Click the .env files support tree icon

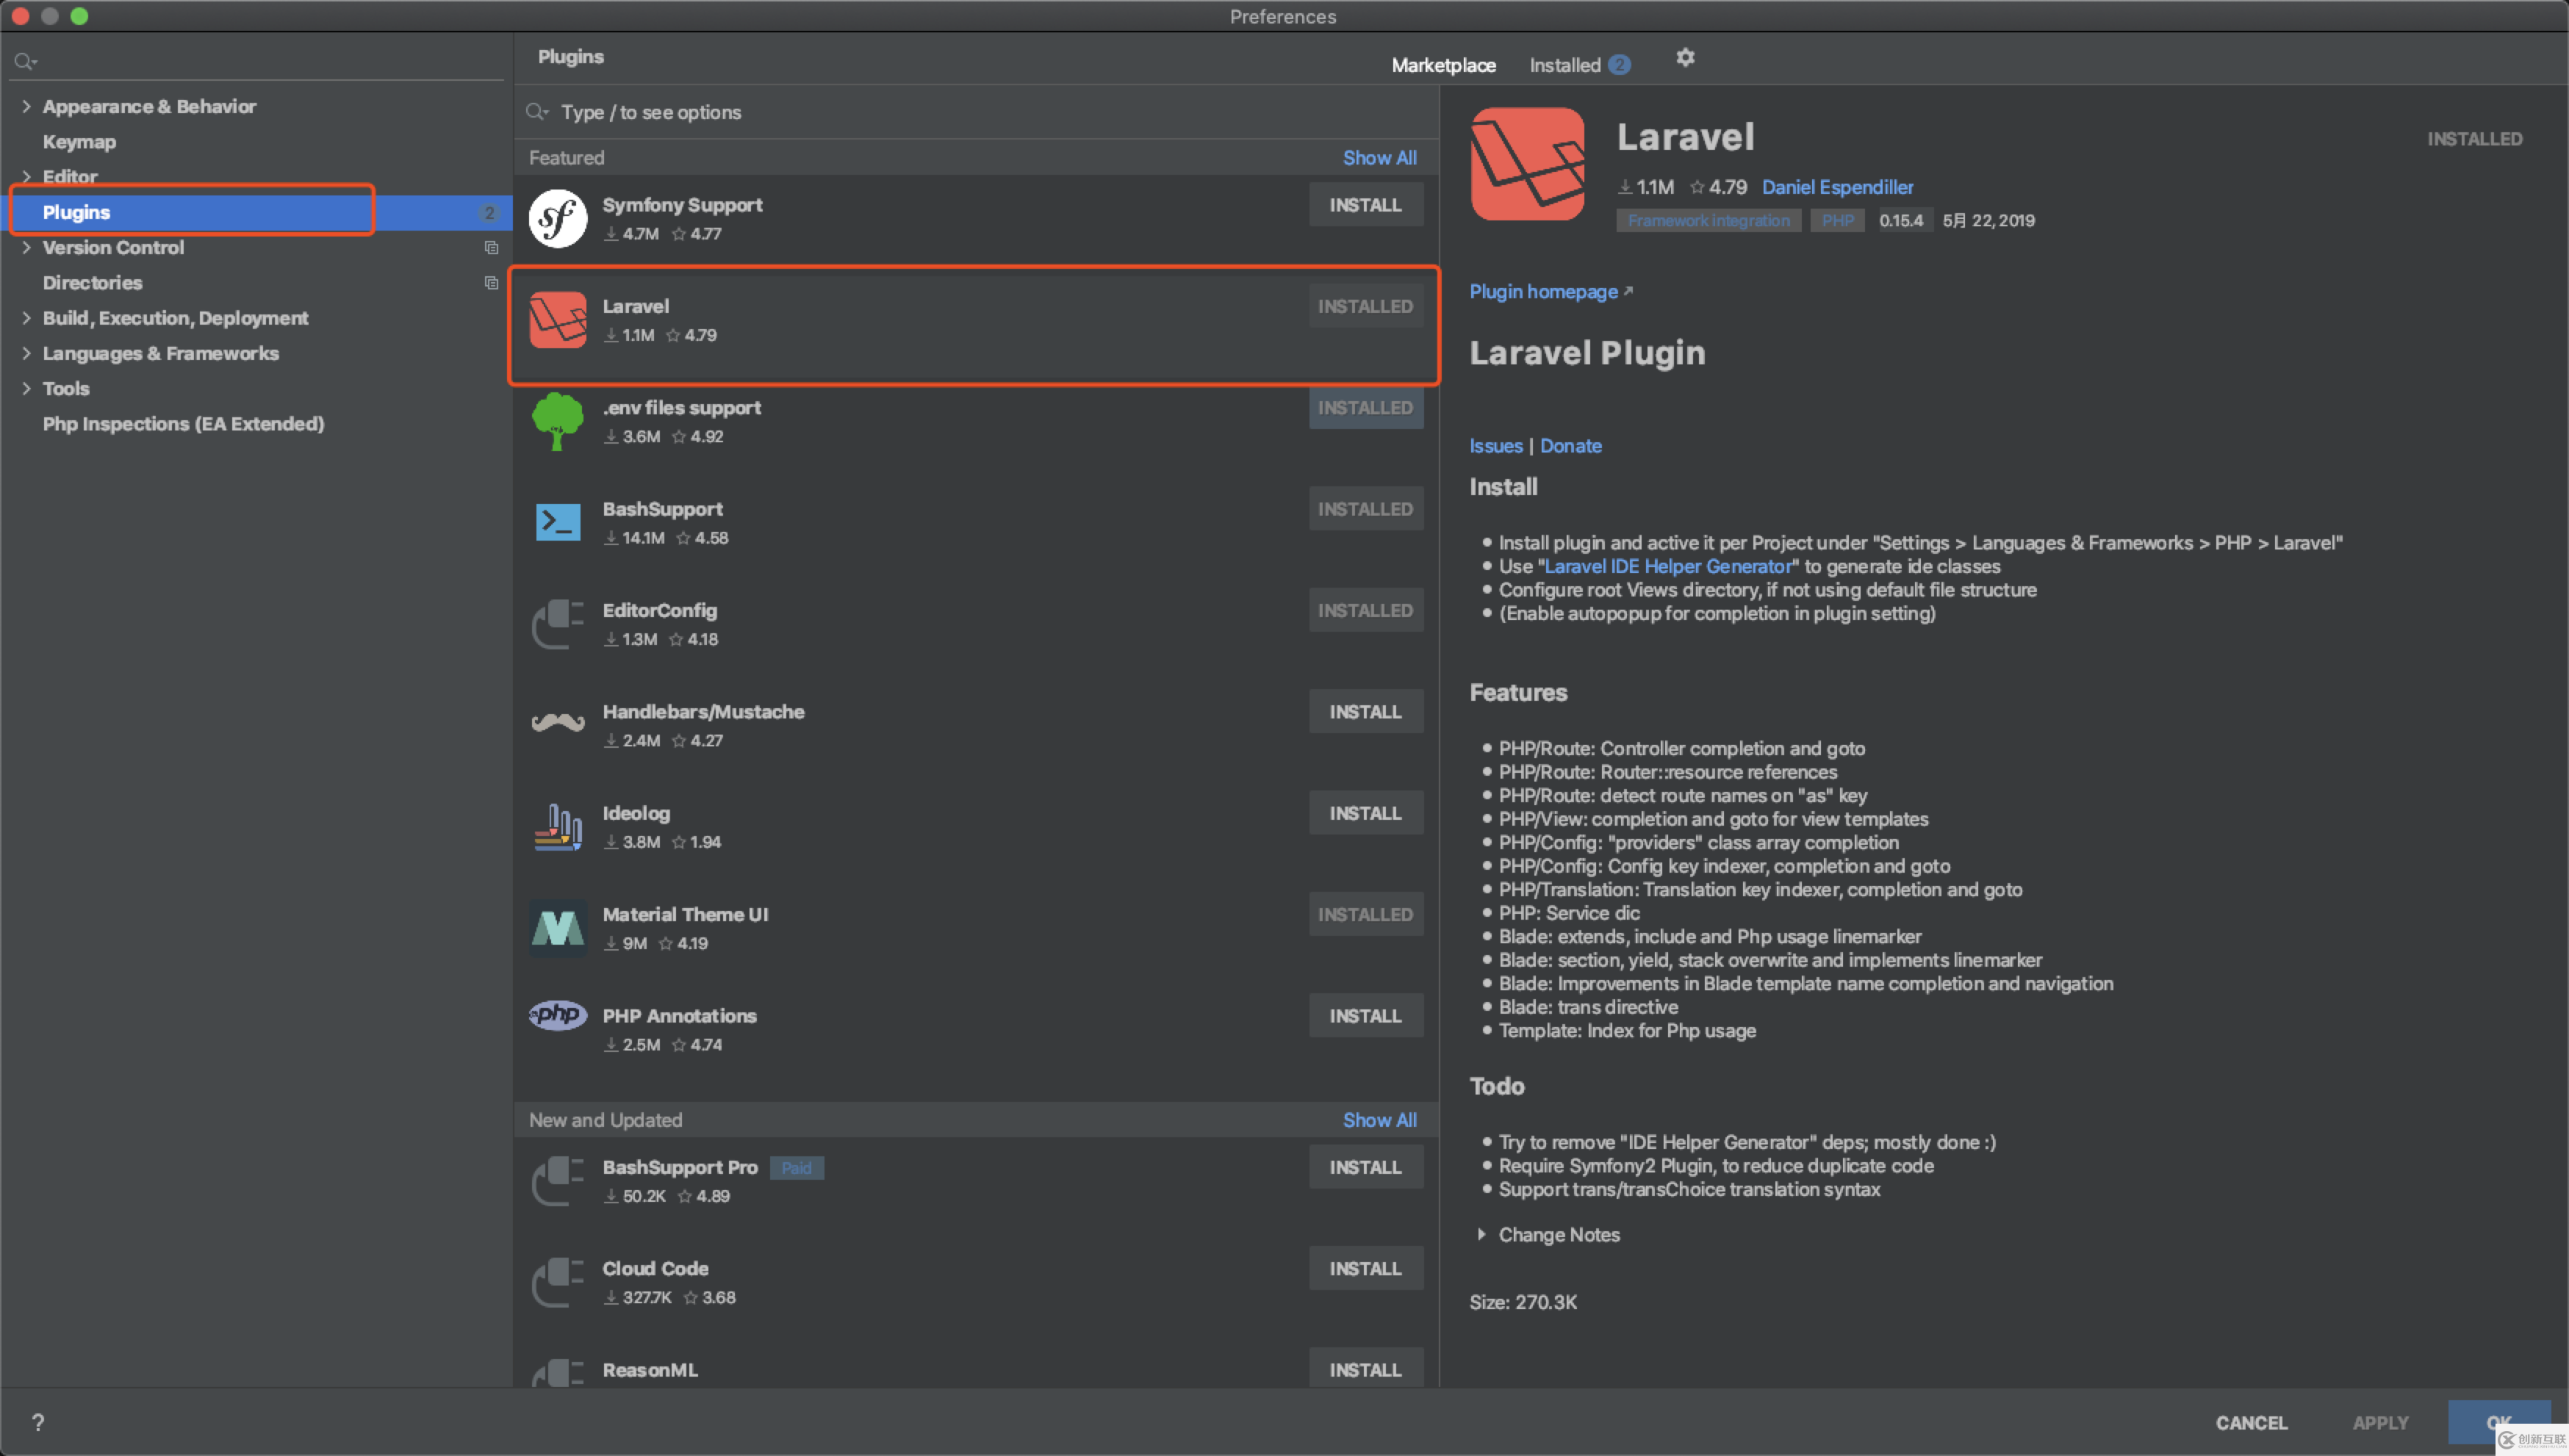pos(557,421)
